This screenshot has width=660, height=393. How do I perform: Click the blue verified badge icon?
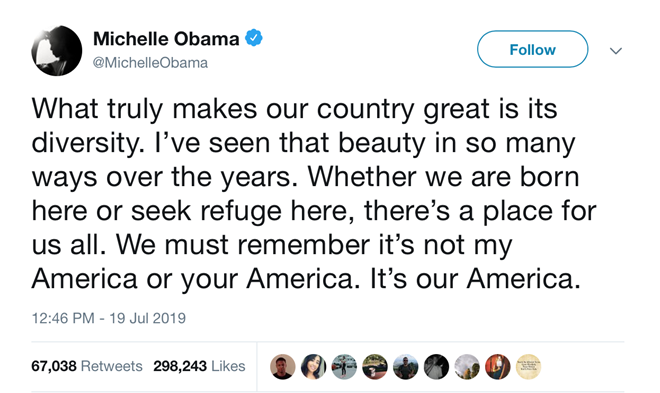pos(254,38)
